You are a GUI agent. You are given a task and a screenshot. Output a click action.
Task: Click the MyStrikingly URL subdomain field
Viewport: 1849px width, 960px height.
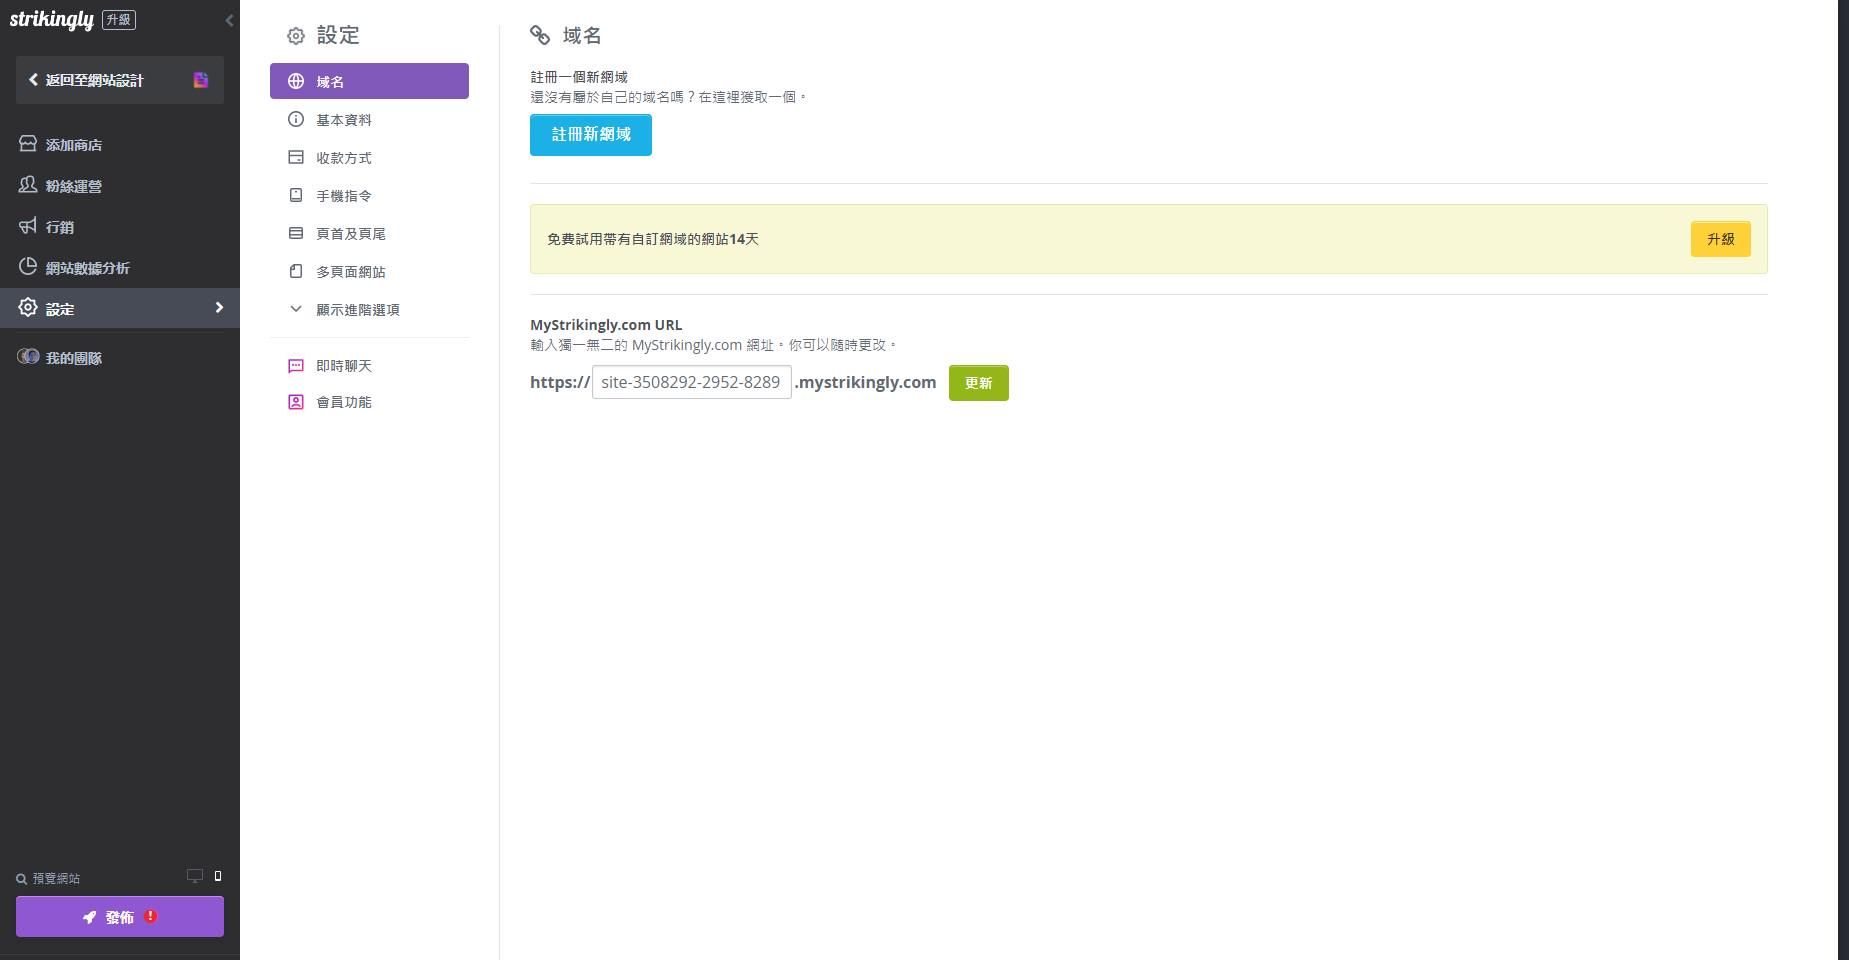click(691, 382)
